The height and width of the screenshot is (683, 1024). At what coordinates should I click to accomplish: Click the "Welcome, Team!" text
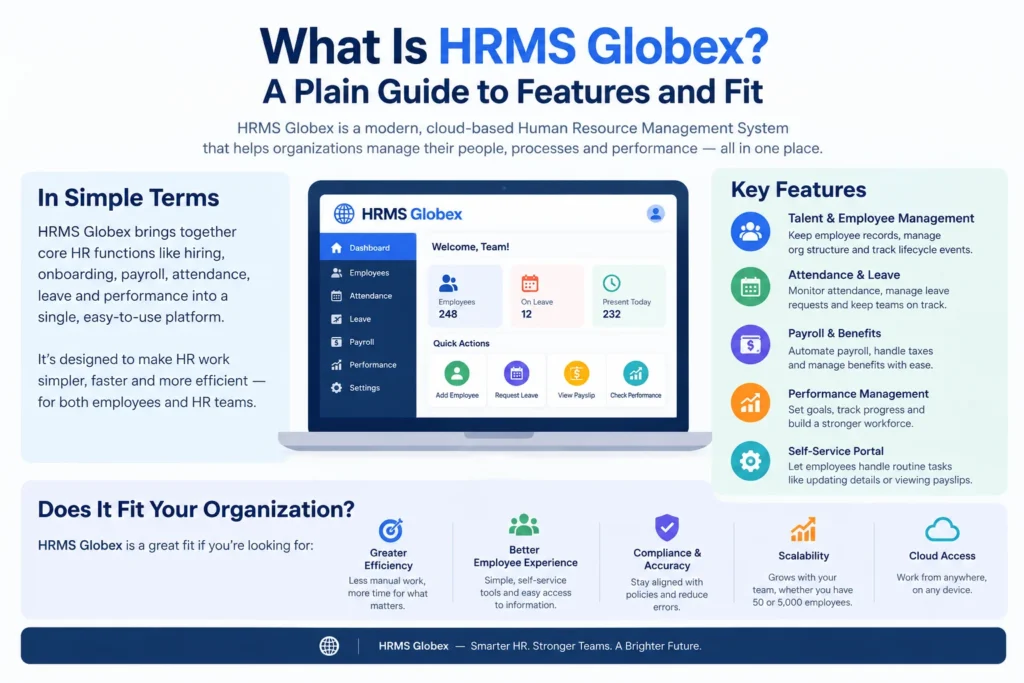click(470, 247)
